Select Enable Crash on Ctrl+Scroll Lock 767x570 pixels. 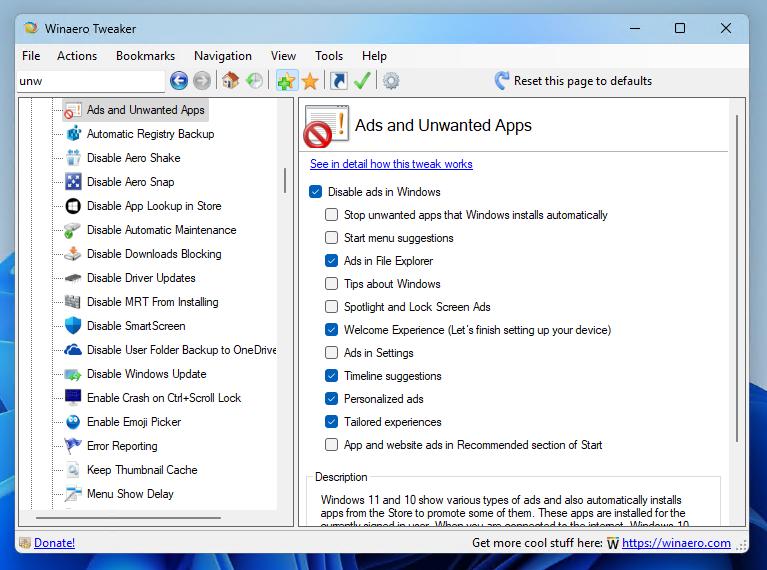[164, 398]
